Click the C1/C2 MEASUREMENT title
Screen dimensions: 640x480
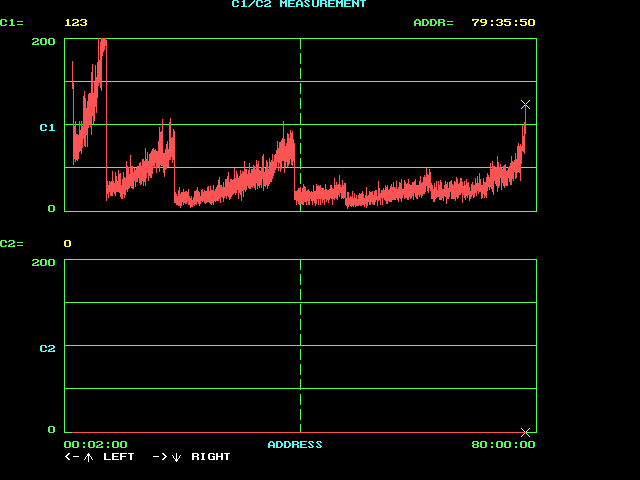click(299, 4)
